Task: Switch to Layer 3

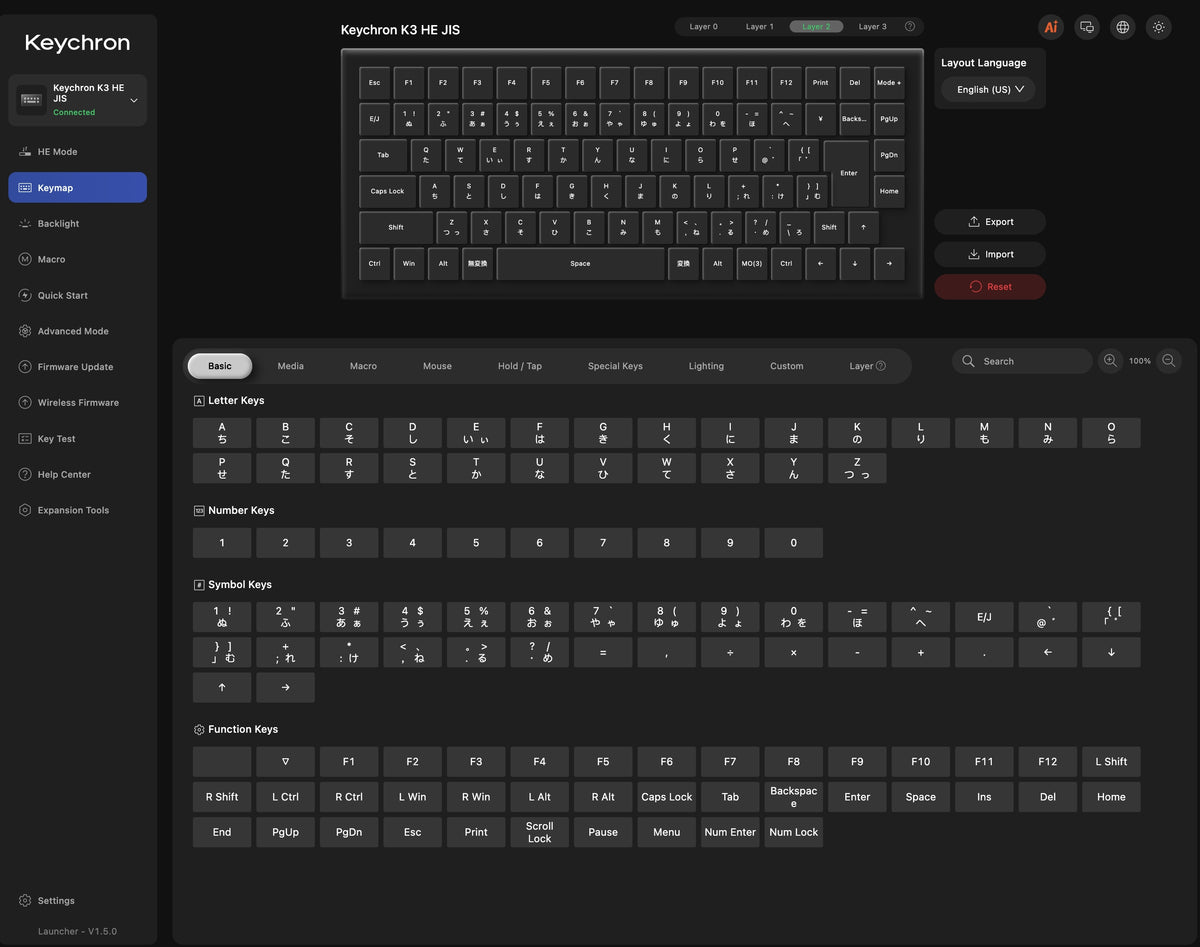Action: pos(872,27)
